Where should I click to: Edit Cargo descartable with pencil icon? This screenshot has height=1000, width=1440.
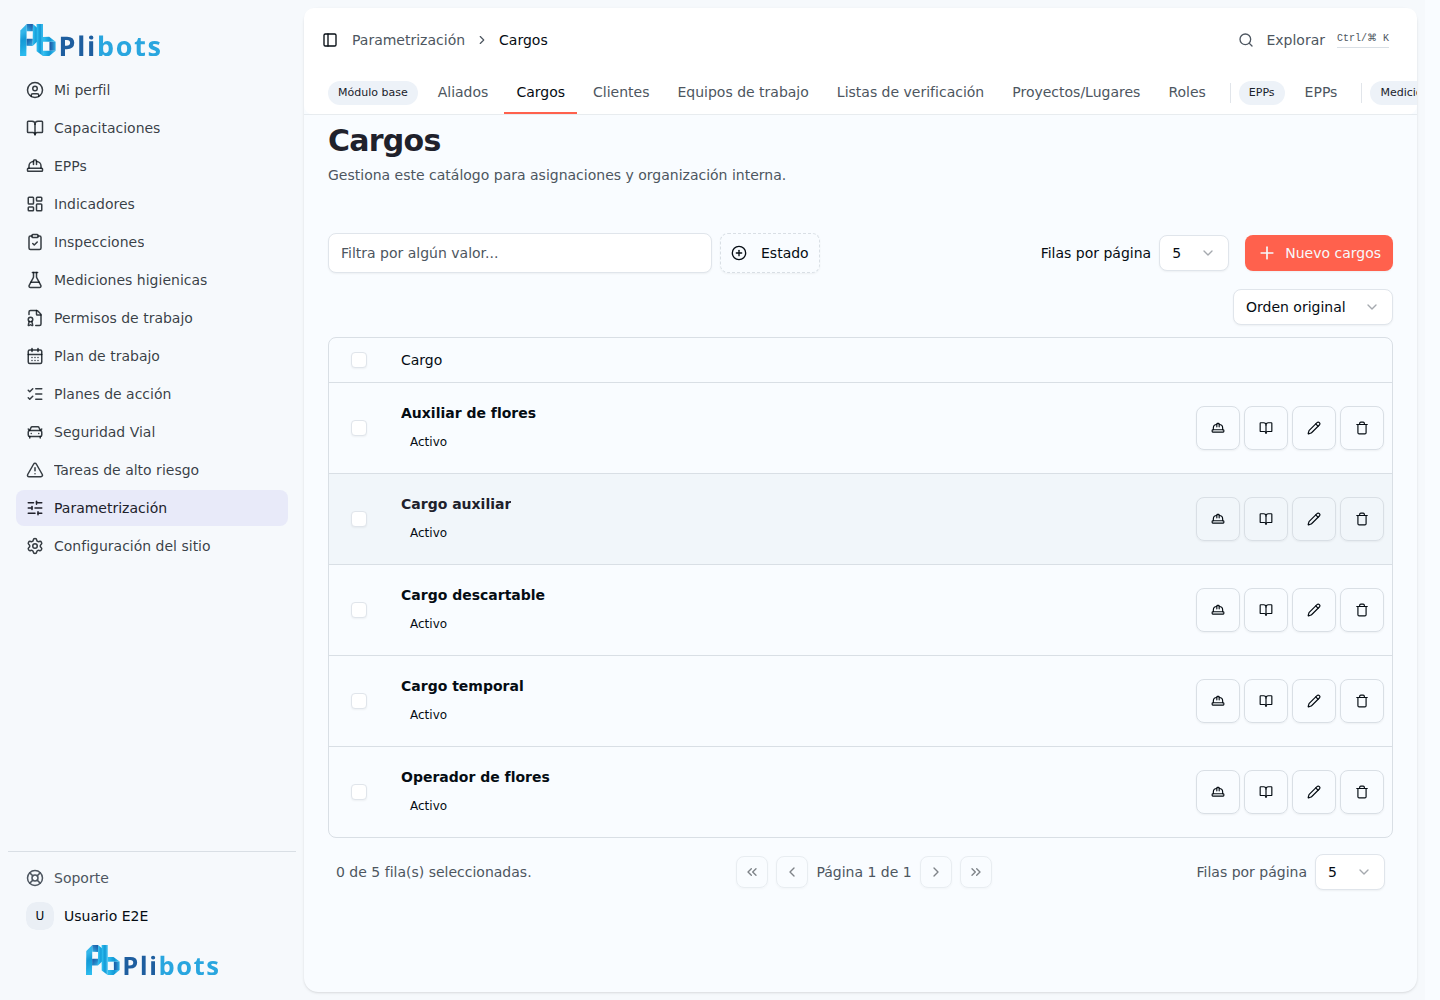click(1314, 610)
